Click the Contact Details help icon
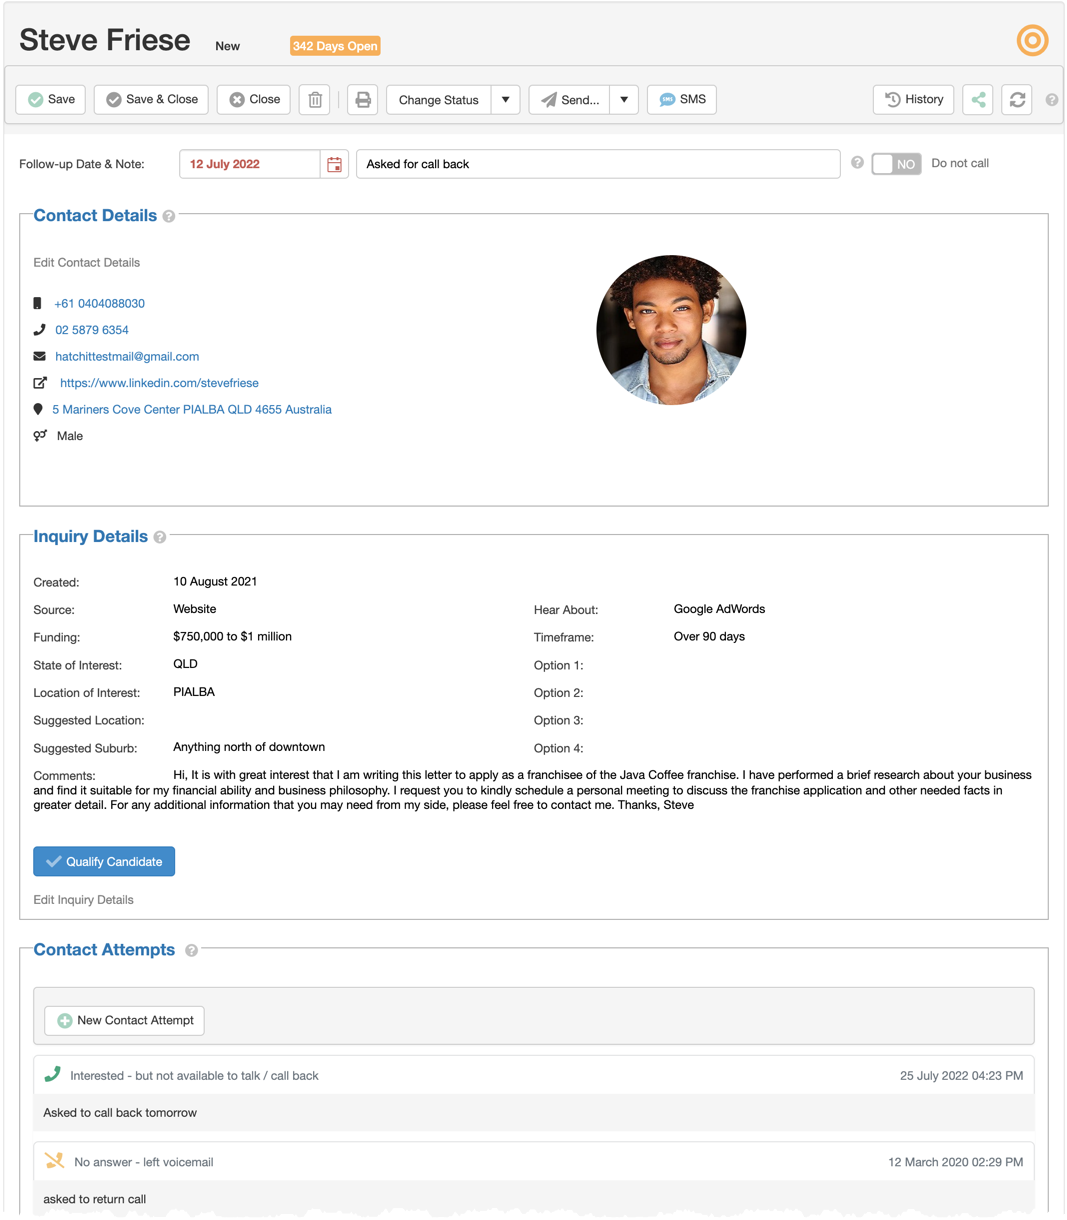The width and height of the screenshot is (1067, 1220). 169,216
